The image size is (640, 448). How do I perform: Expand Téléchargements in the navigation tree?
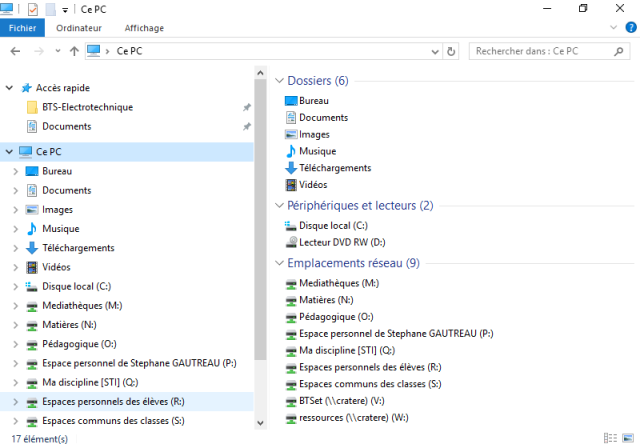16,248
